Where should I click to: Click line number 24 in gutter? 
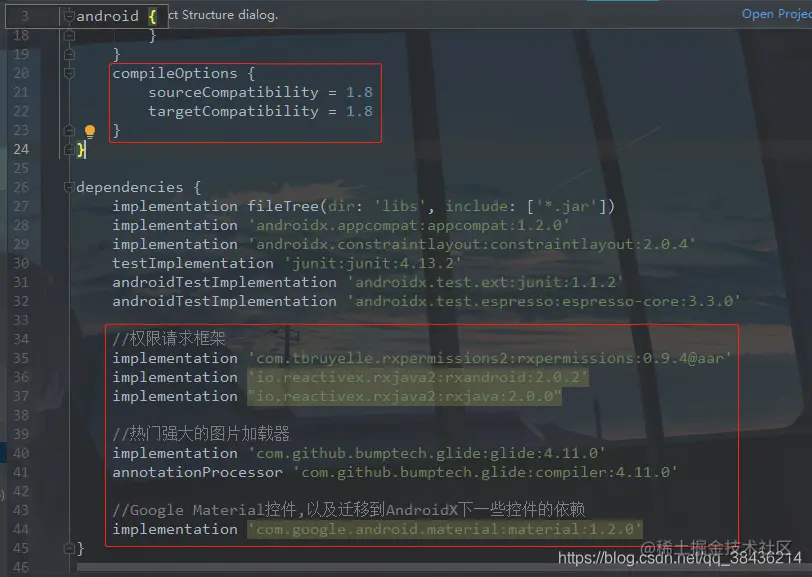[x=21, y=149]
